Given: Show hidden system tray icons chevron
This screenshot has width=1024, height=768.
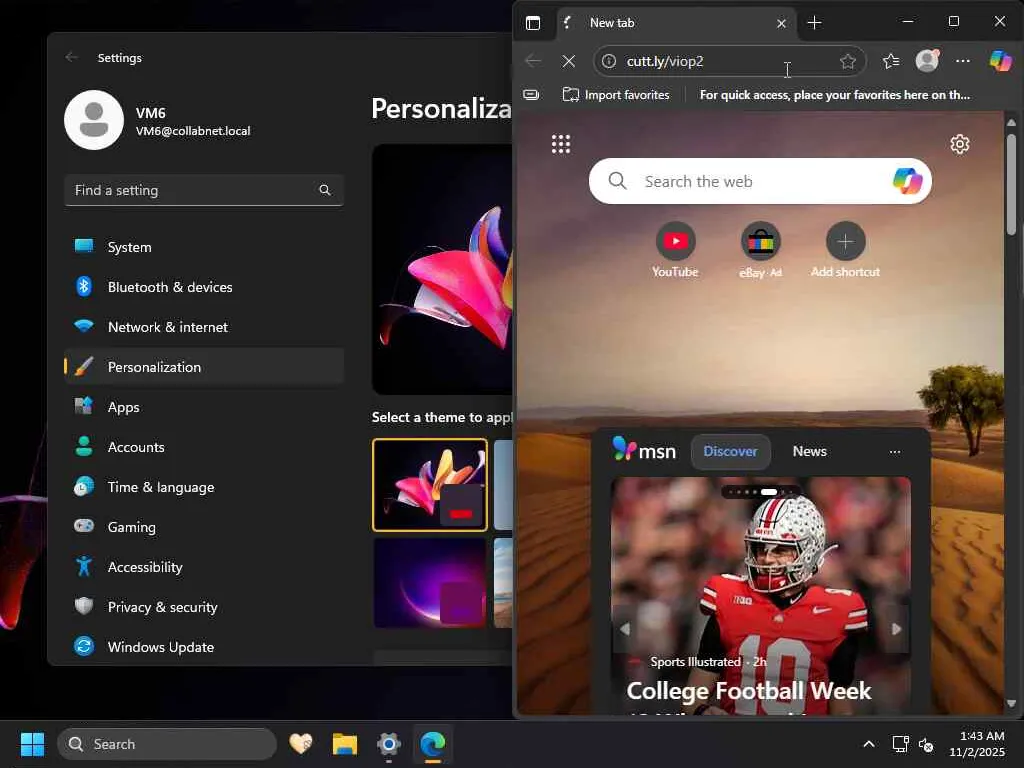Looking at the screenshot, I should [869, 744].
